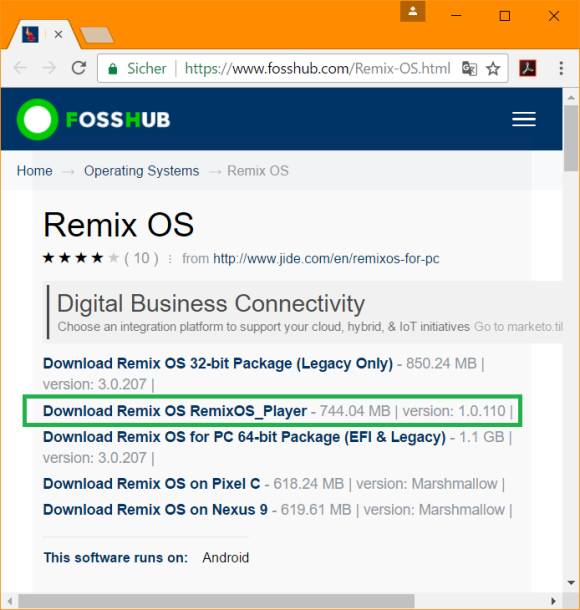Viewport: 580px width, 610px height.
Task: Click Android platform text
Action: tap(226, 557)
